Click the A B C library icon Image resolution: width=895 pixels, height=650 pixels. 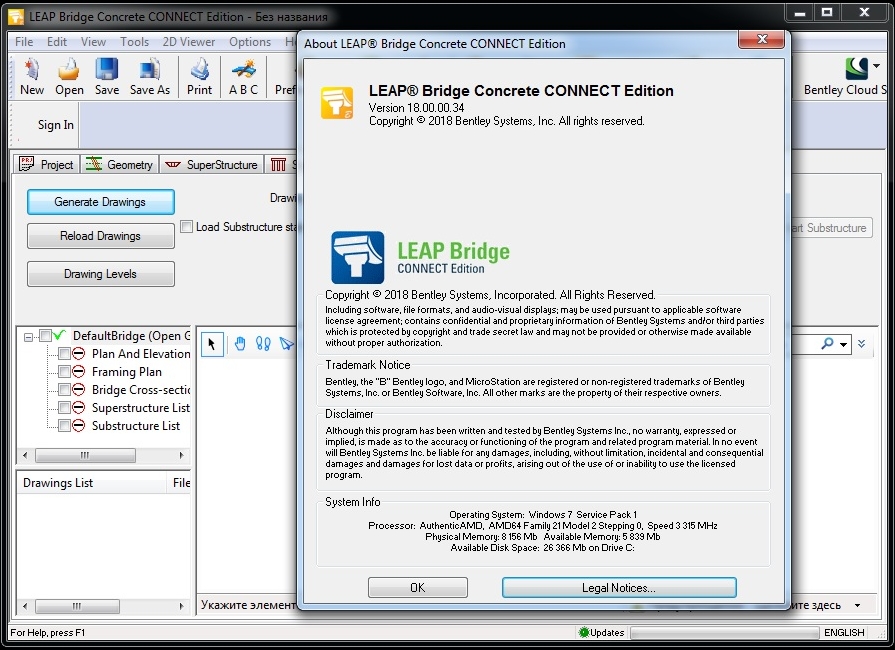pos(244,69)
